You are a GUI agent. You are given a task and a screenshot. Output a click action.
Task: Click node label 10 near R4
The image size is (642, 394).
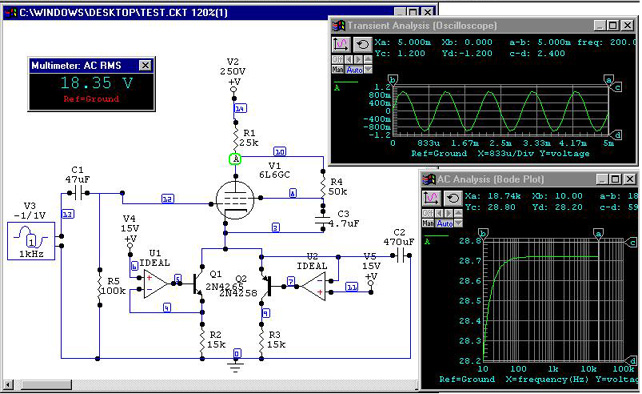click(280, 152)
